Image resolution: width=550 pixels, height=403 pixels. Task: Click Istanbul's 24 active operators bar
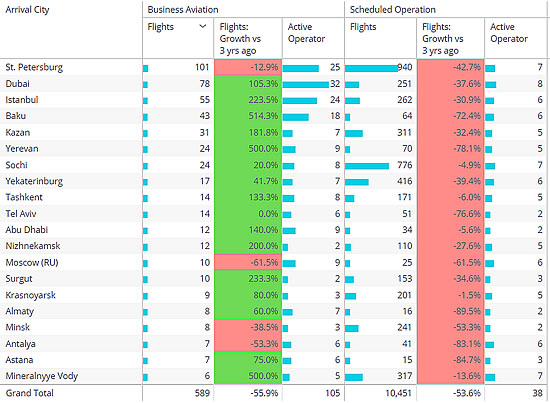(300, 101)
